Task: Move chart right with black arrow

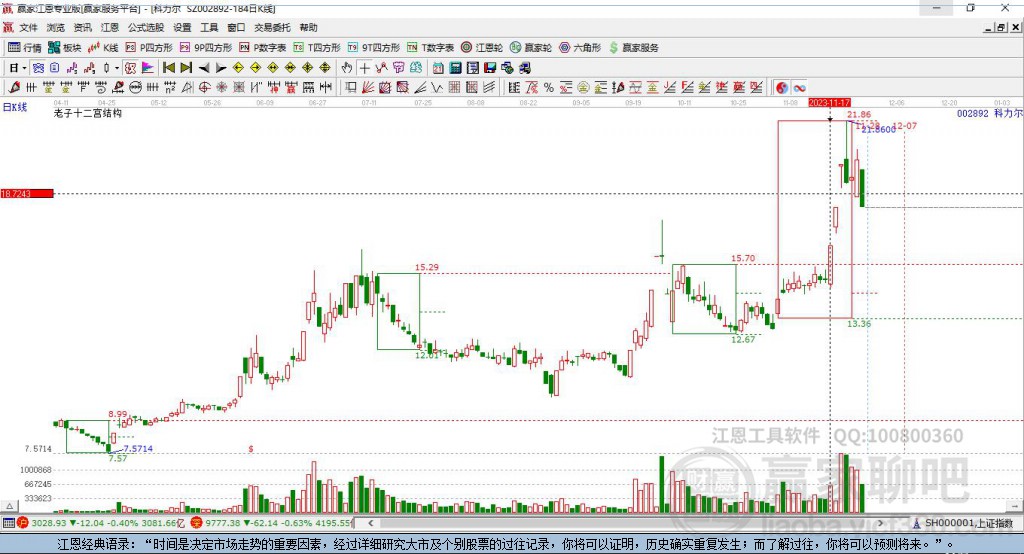Action: pos(221,68)
